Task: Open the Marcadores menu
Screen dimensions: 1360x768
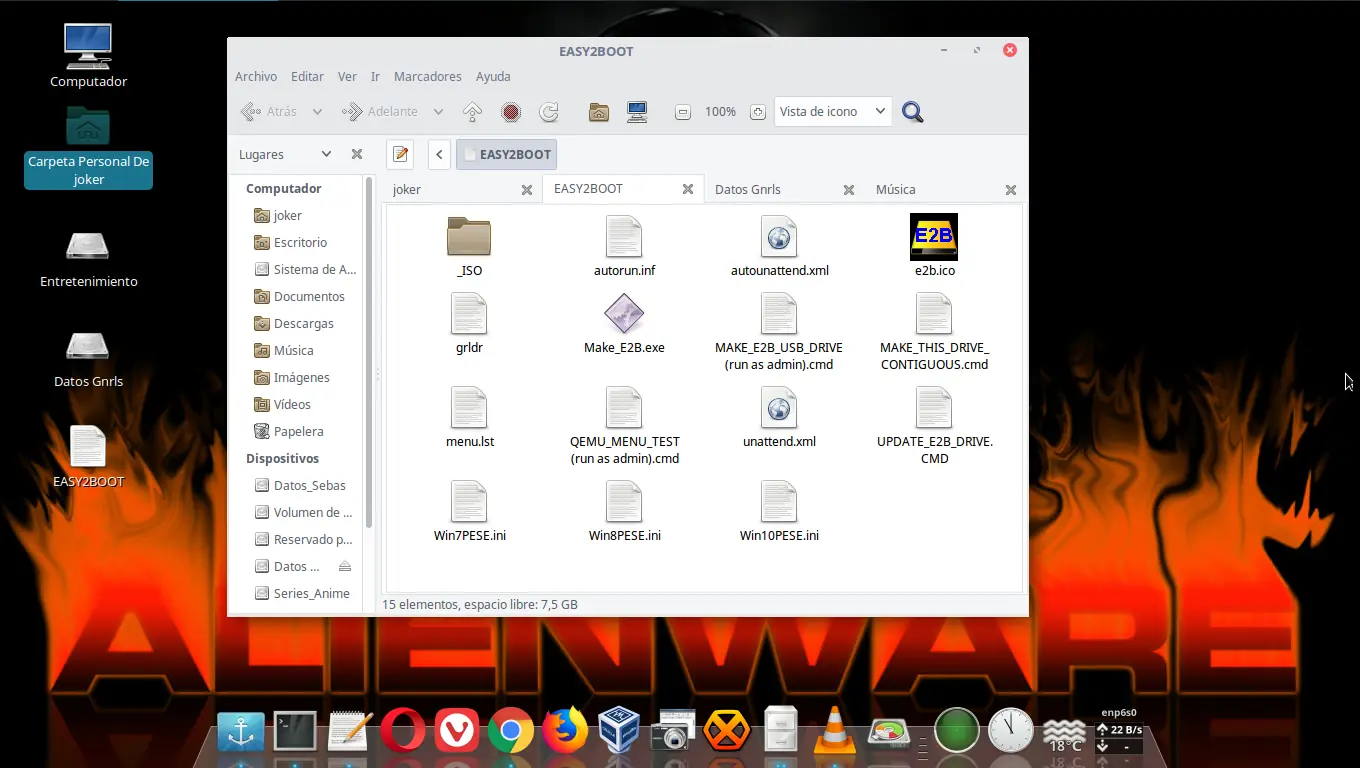Action: (428, 76)
